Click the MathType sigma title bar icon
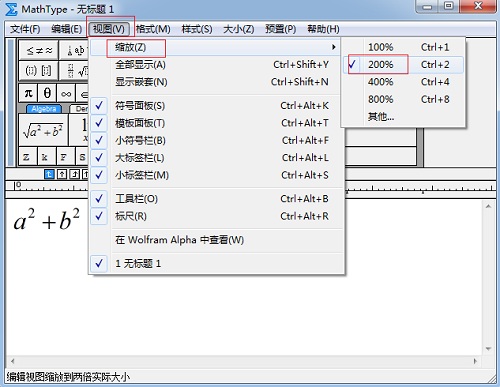Screen dimensions: 500x387 pyautogui.click(x=11, y=9)
